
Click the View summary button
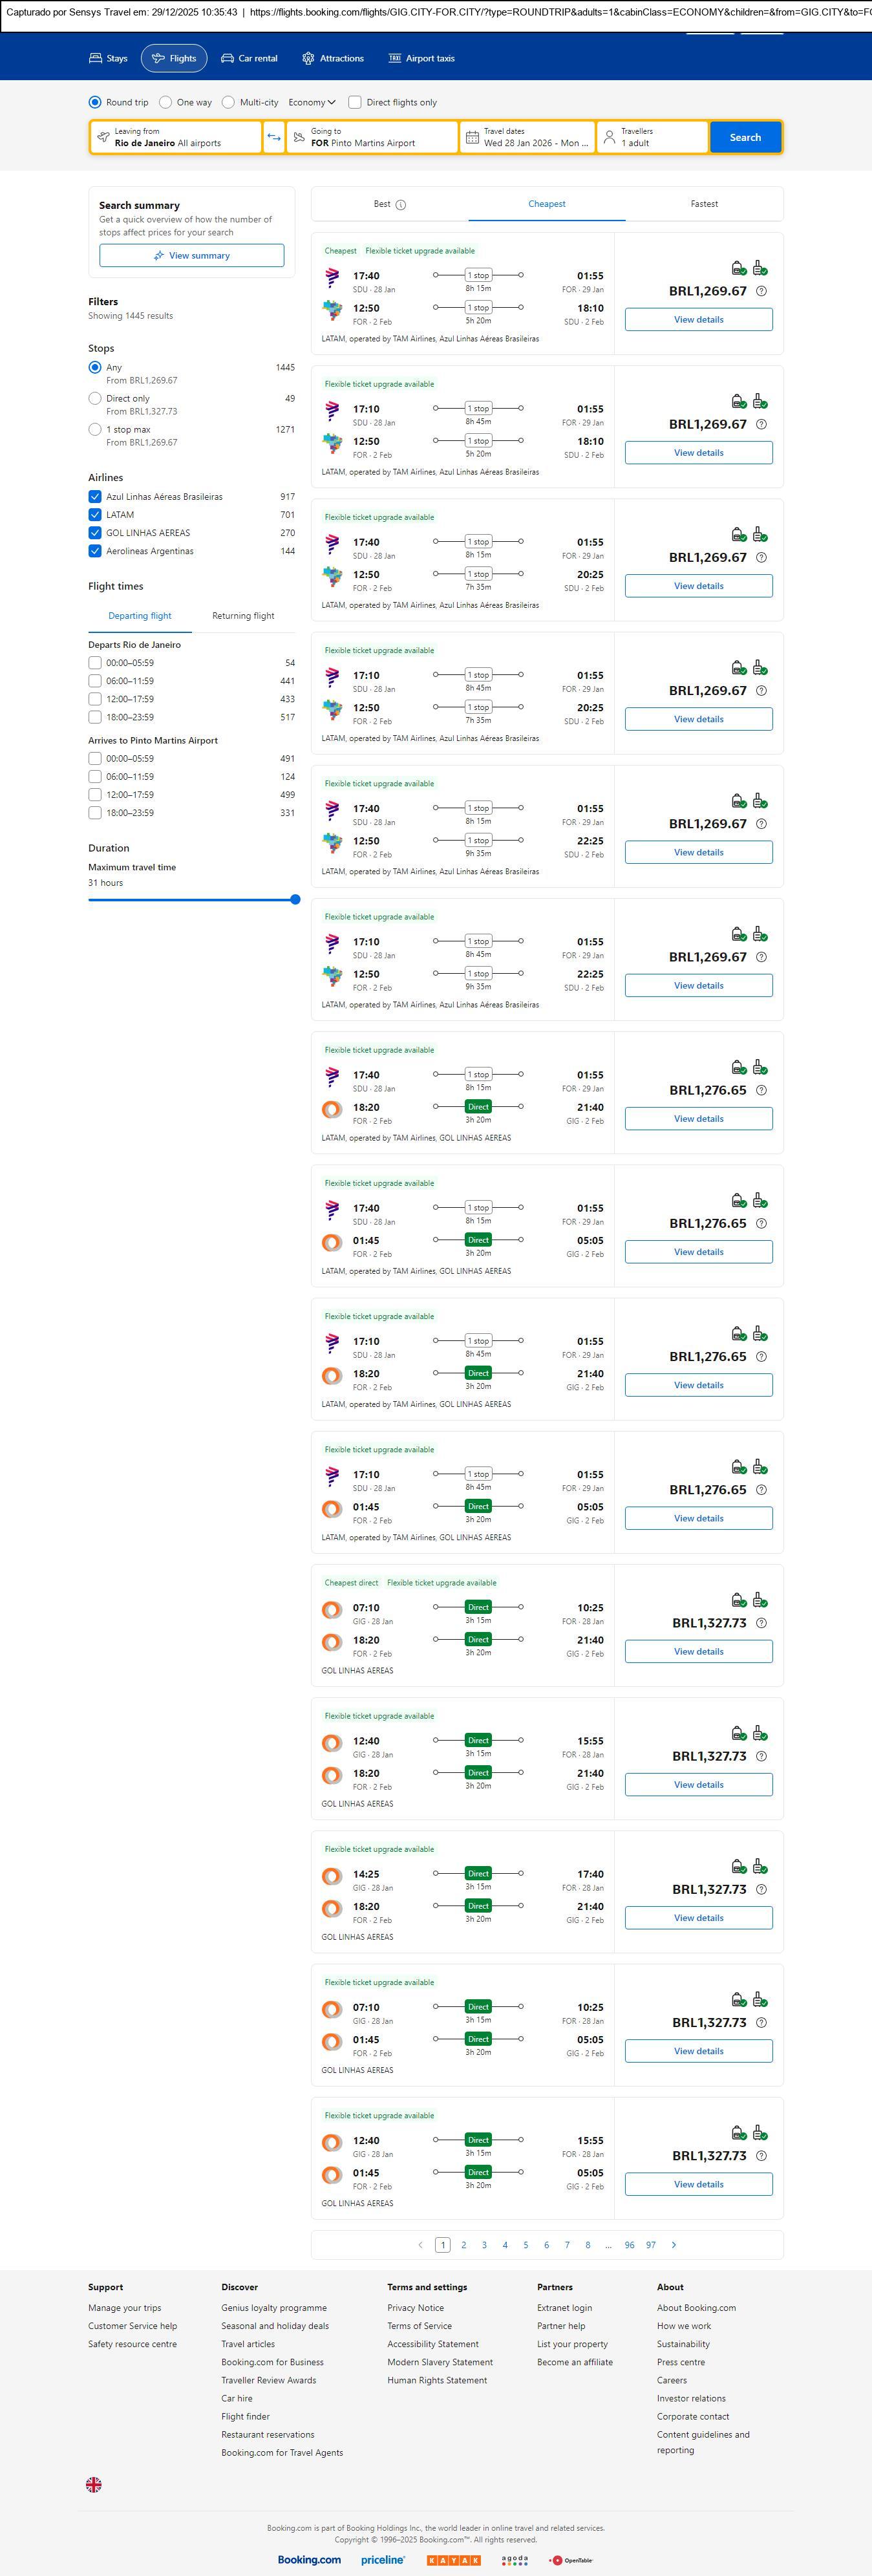pos(191,256)
